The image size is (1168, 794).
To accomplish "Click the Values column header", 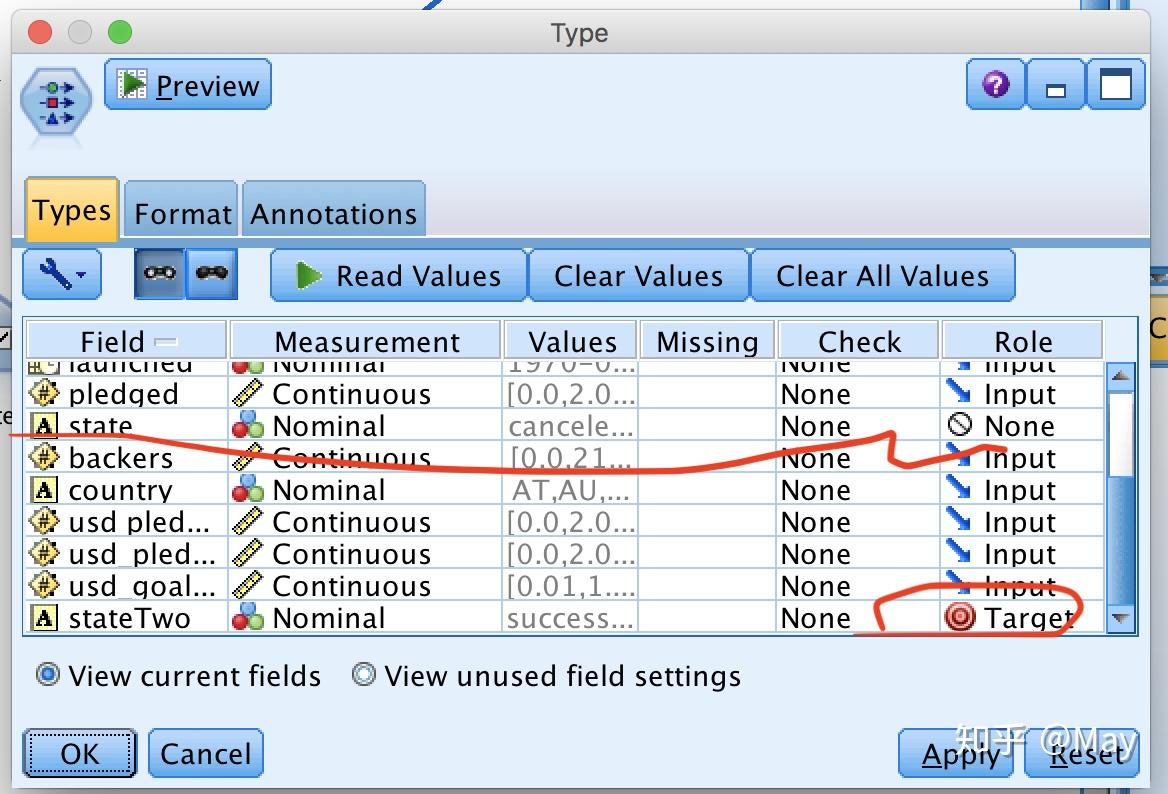I will point(571,341).
